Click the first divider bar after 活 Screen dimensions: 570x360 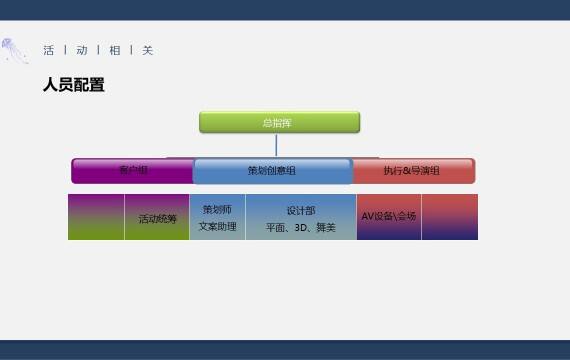pos(65,50)
